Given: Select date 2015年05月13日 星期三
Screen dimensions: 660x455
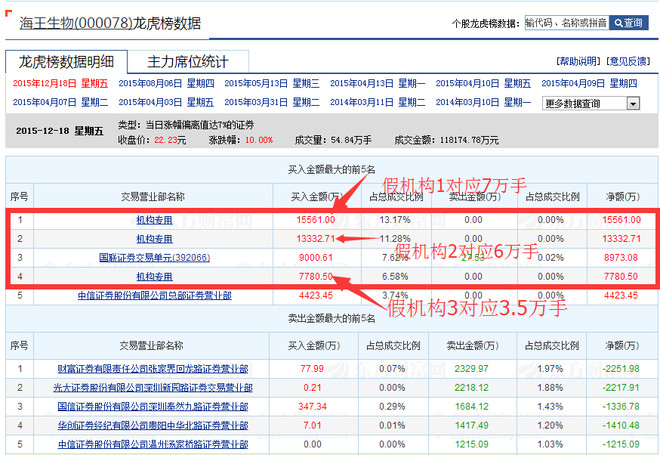Looking at the screenshot, I should 272,83.
